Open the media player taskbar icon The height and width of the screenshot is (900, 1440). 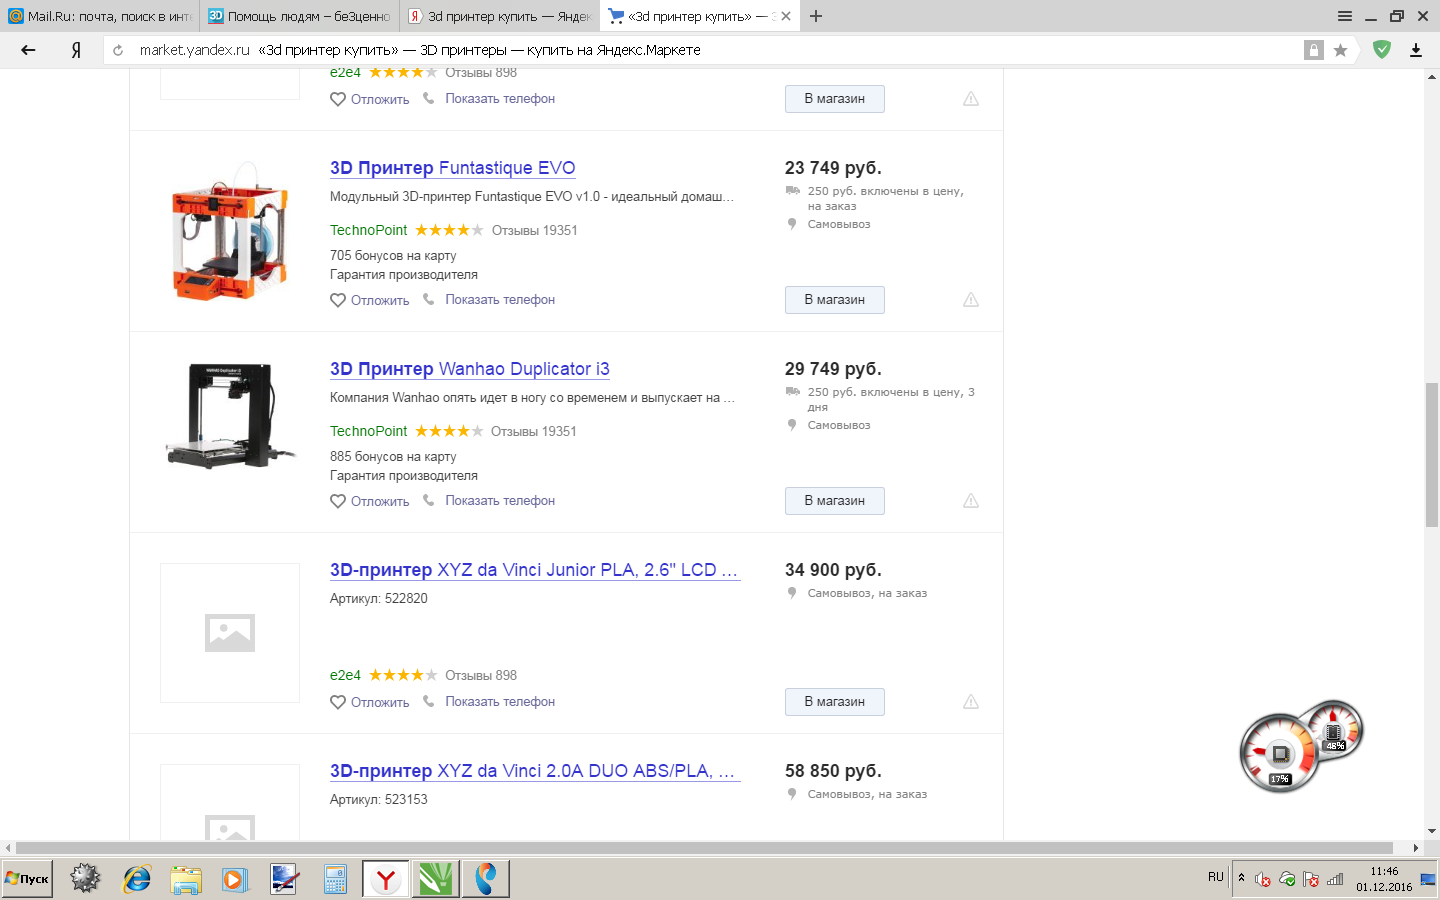[x=235, y=879]
